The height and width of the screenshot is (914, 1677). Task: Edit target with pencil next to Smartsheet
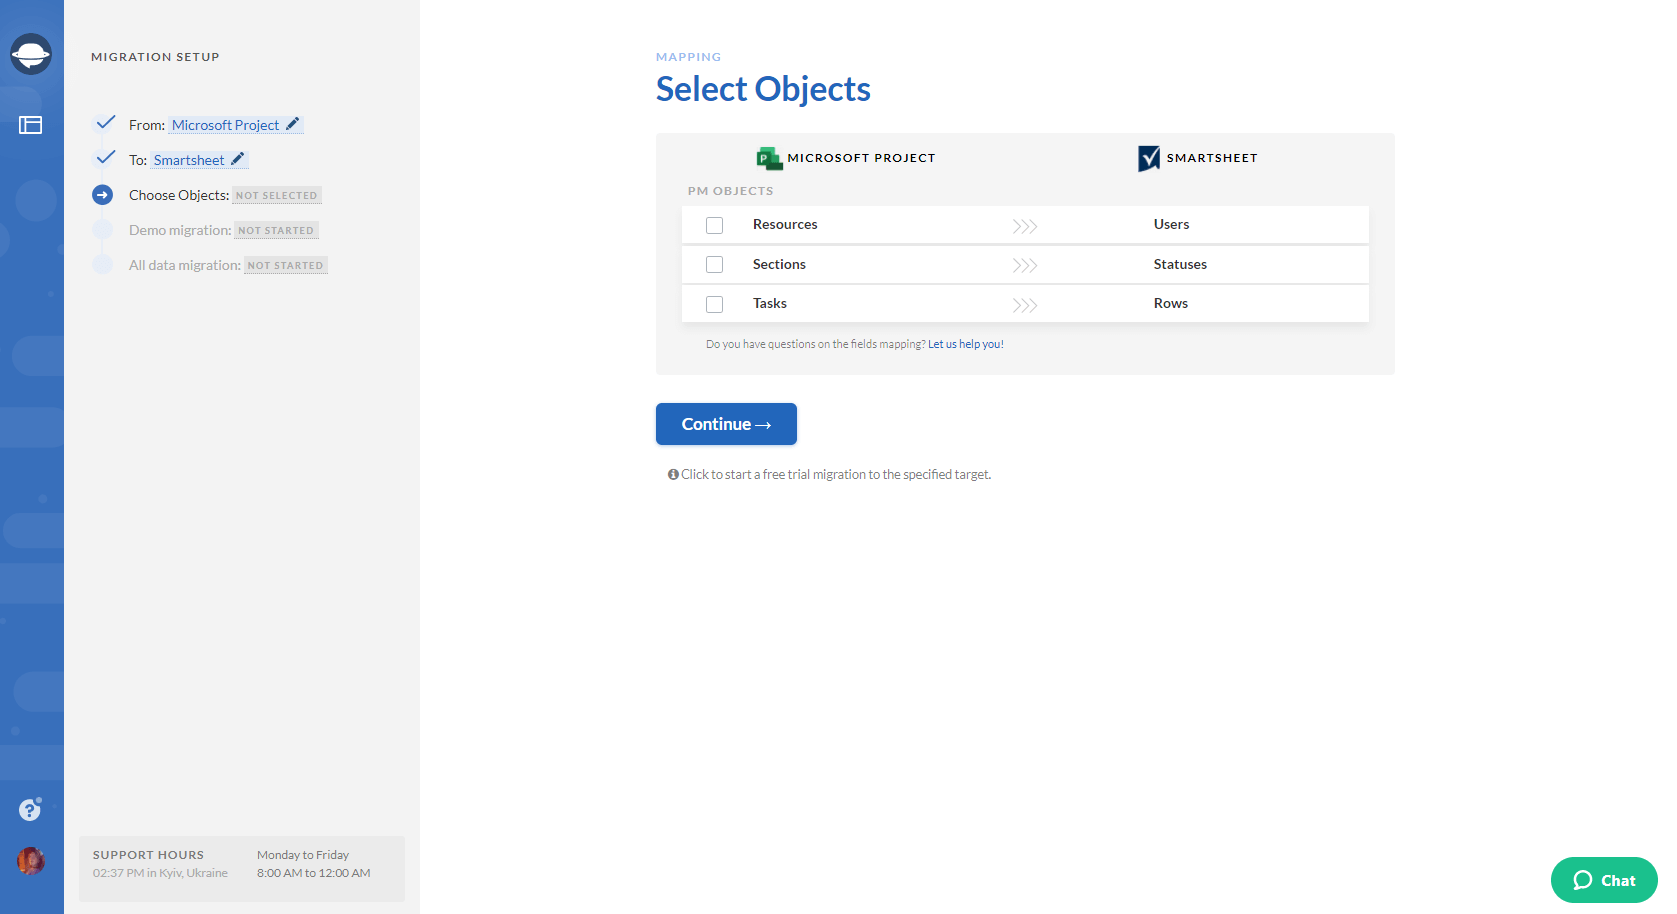(238, 159)
